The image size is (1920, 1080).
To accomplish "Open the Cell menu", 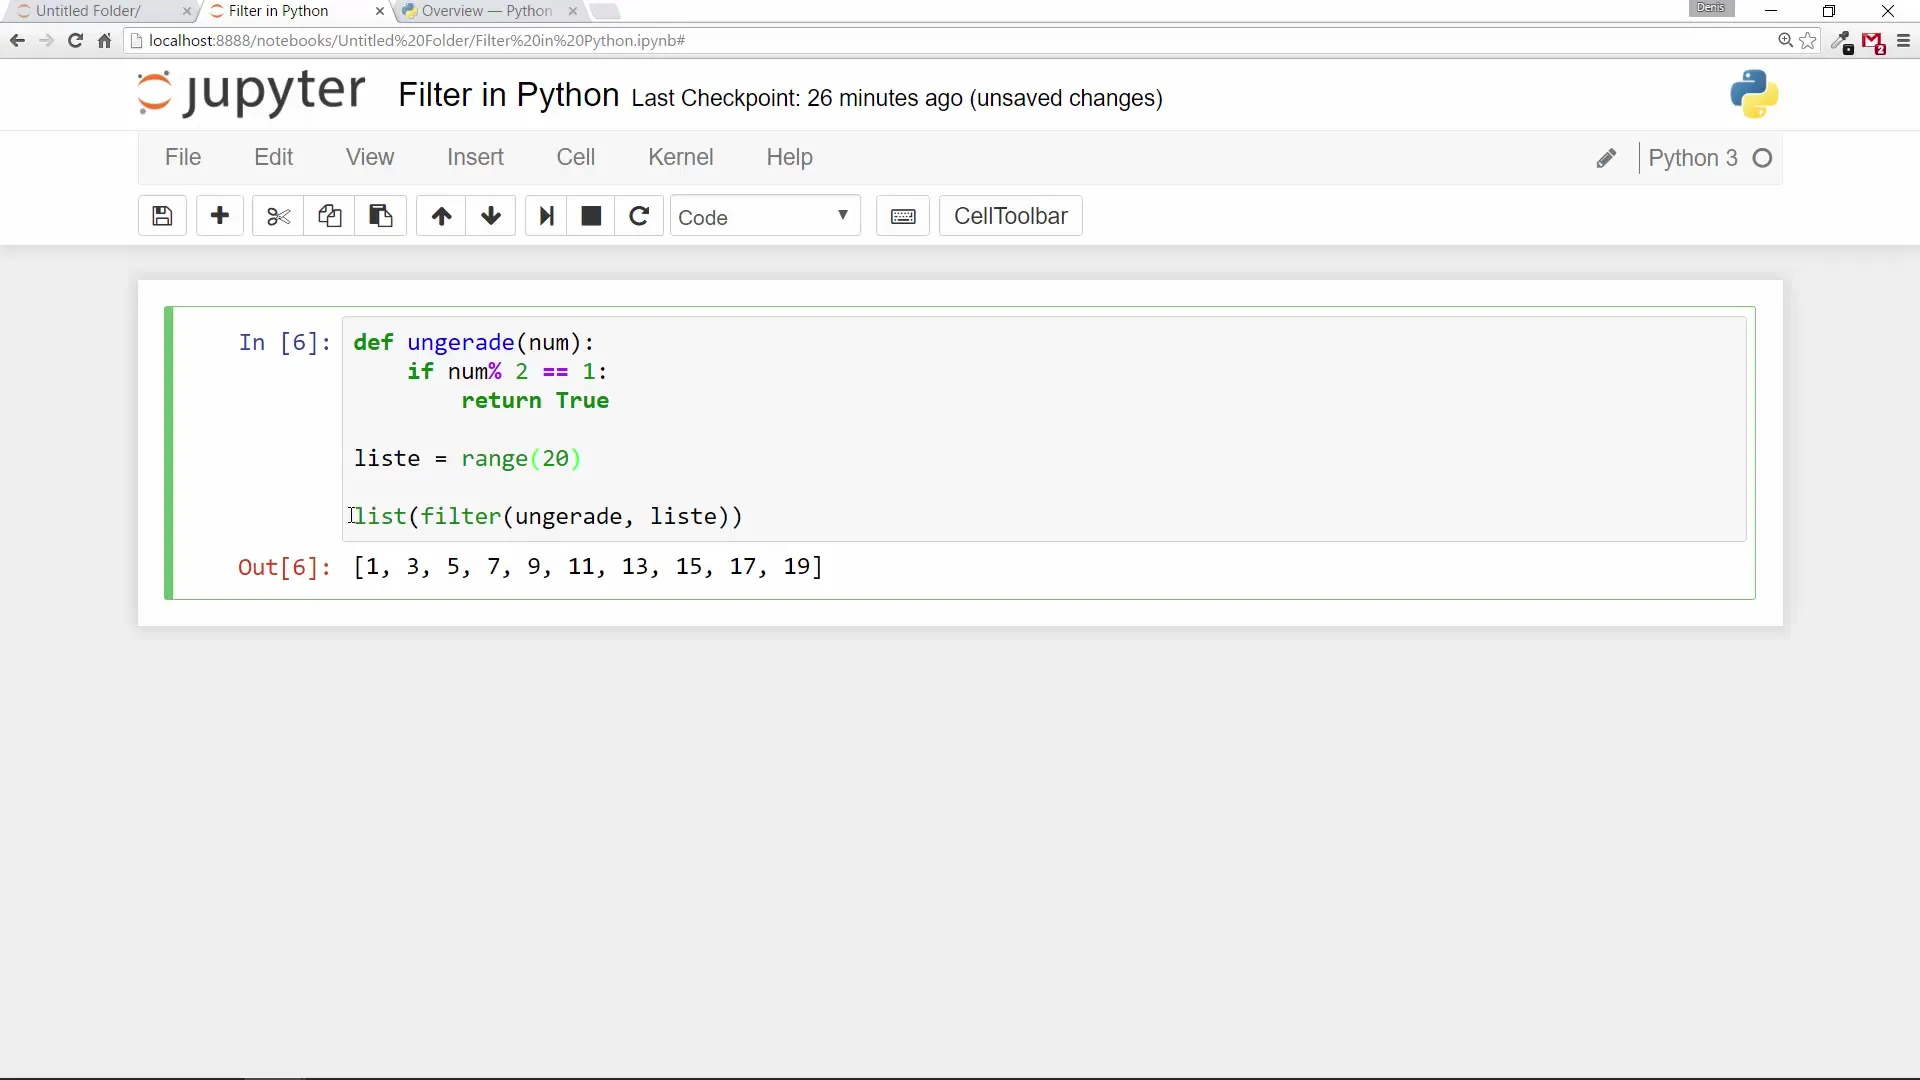I will point(576,157).
